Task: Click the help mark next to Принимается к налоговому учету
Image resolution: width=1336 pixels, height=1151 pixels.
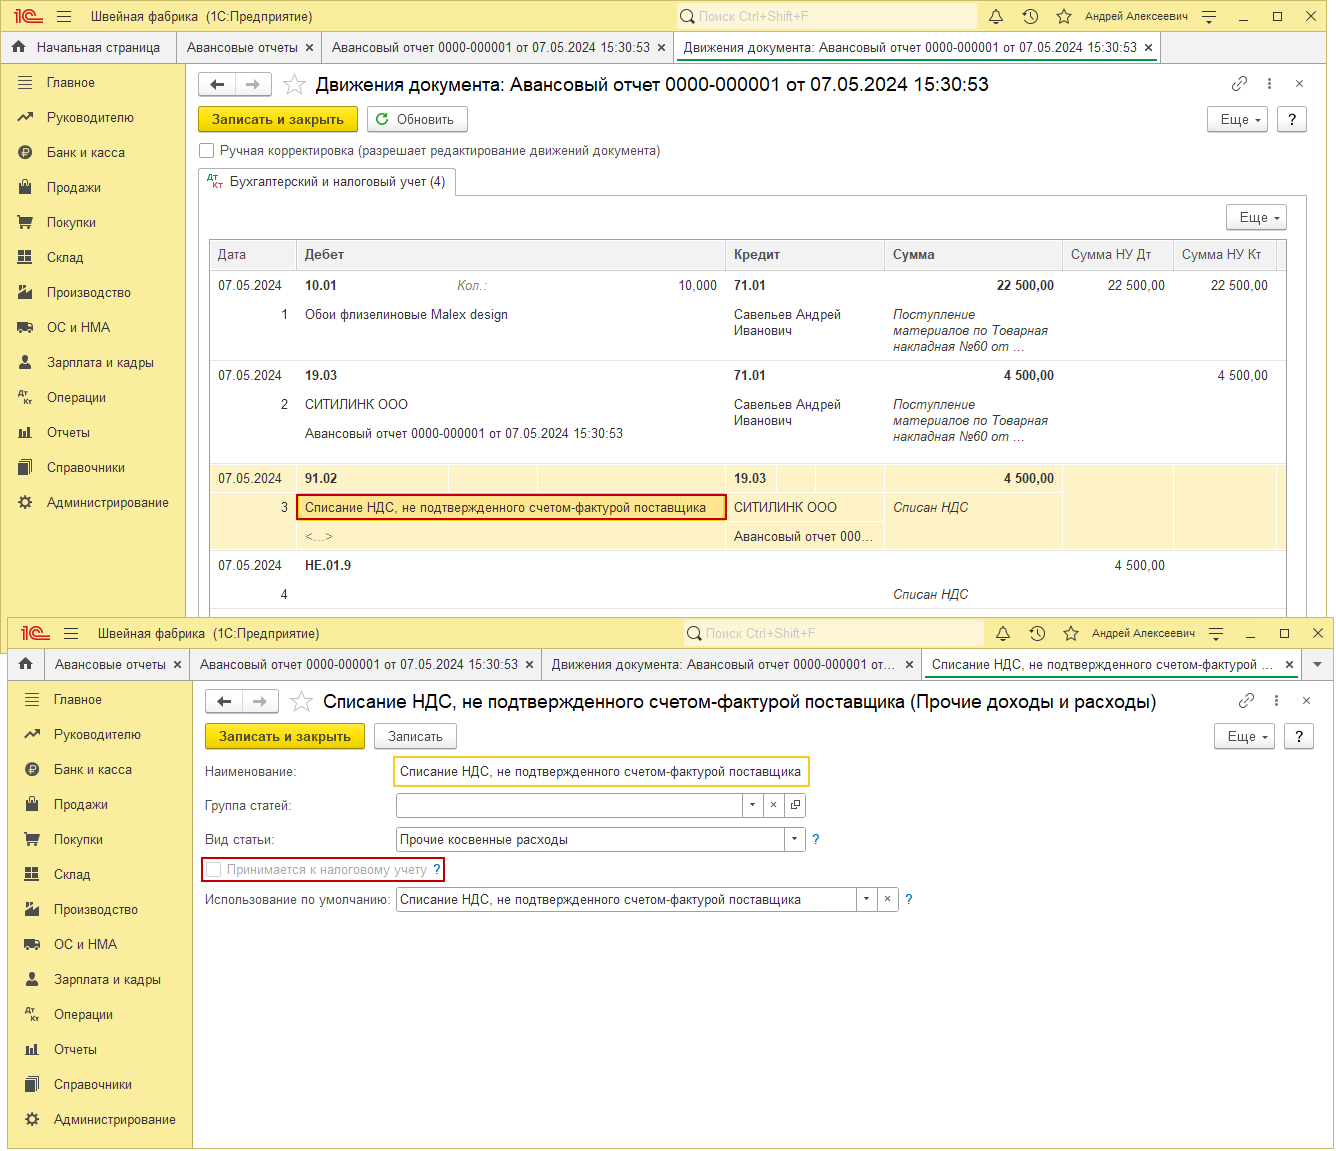Action: point(437,869)
